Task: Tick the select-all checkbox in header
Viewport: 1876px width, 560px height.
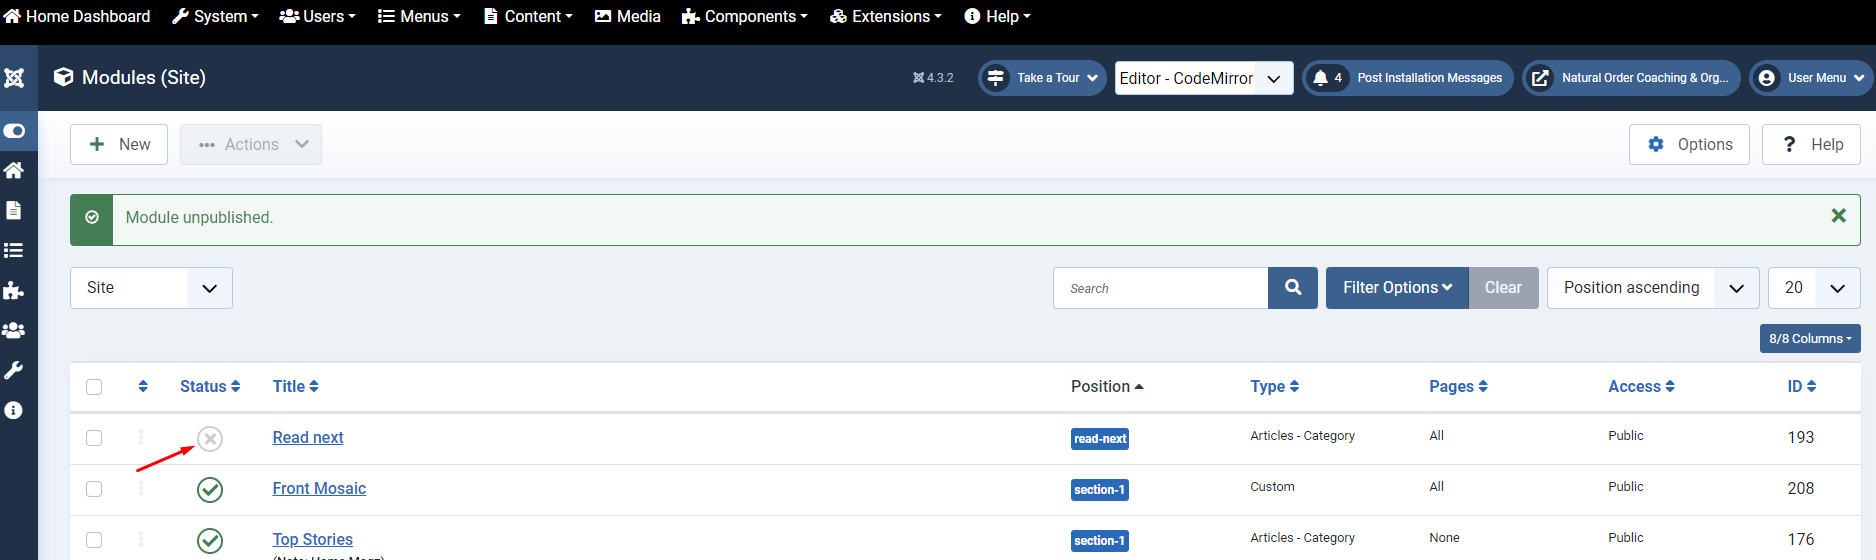Action: [x=94, y=387]
